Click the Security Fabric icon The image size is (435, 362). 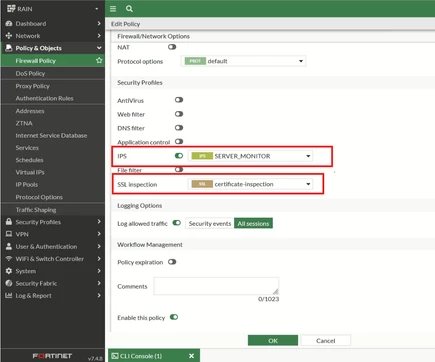point(9,283)
